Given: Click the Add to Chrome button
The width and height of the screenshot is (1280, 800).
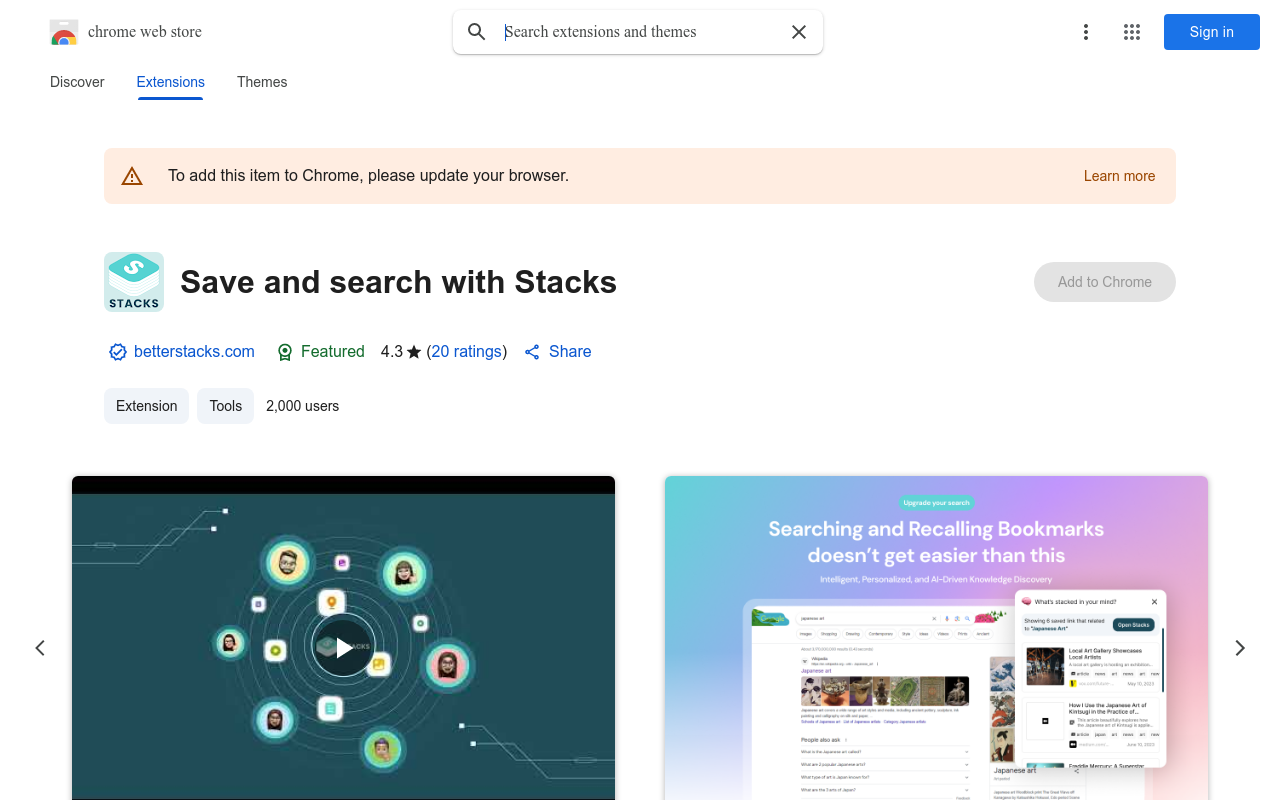Looking at the screenshot, I should tap(1105, 282).
